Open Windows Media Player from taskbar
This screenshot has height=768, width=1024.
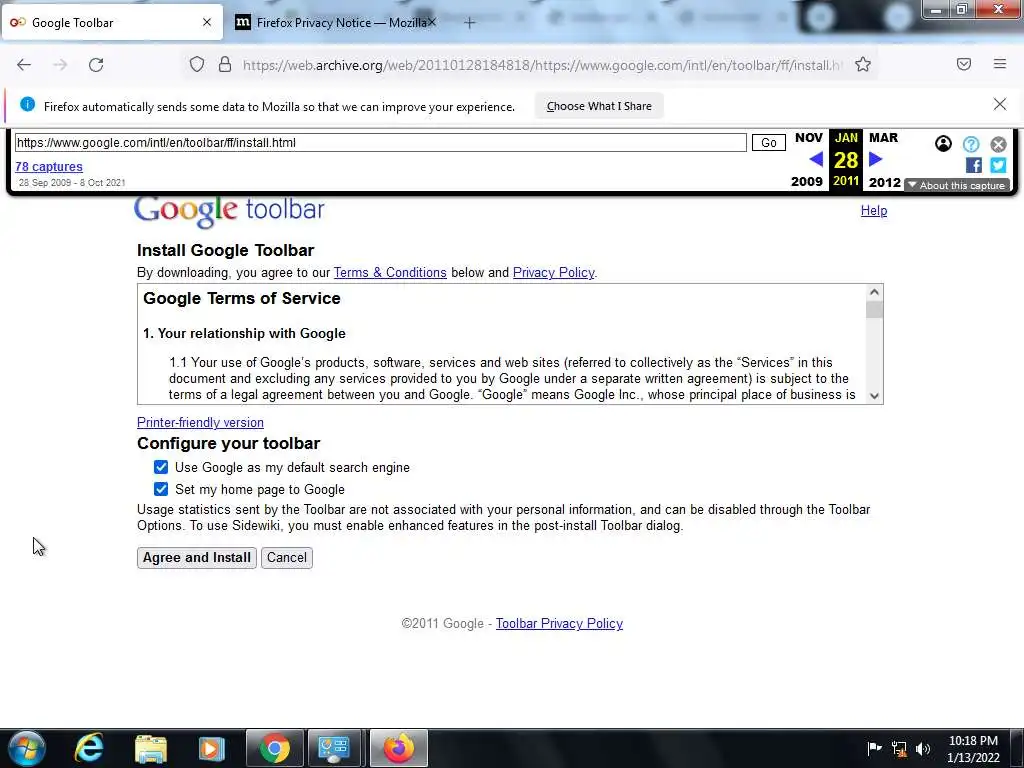[212, 748]
